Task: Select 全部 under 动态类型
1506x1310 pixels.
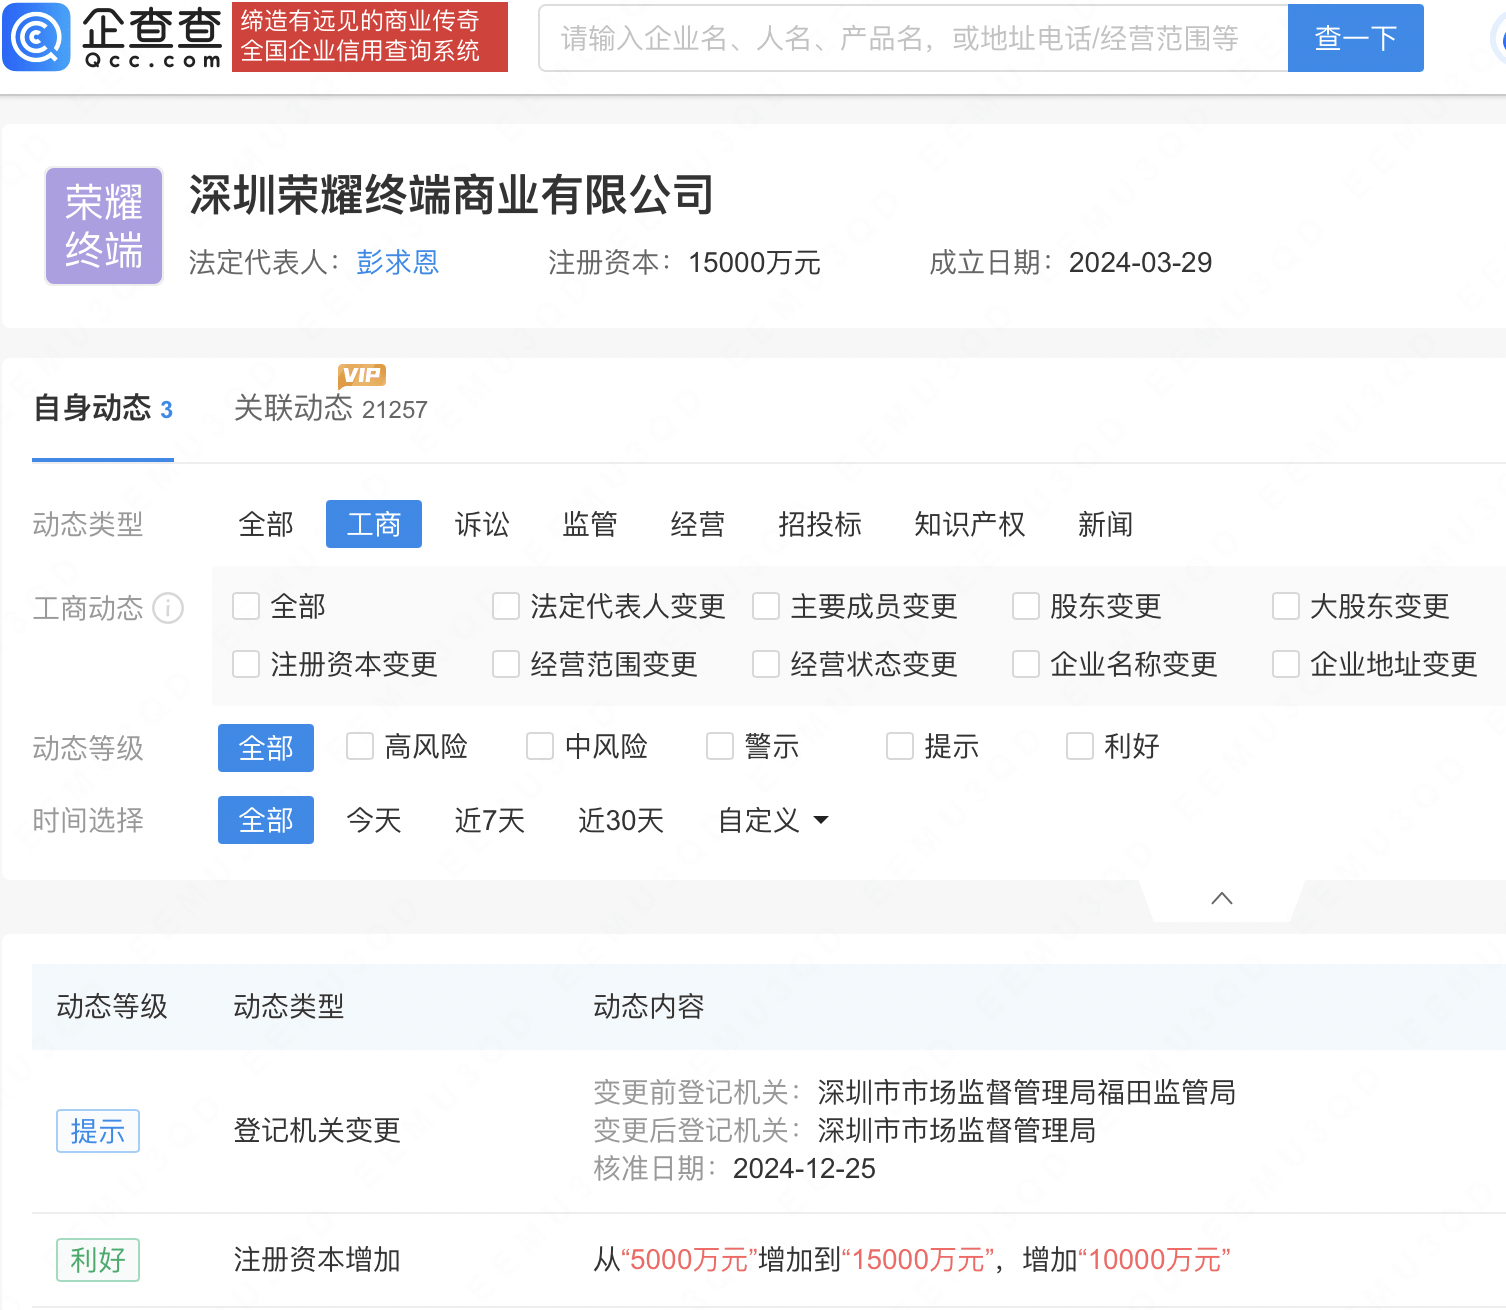Action: click(266, 524)
